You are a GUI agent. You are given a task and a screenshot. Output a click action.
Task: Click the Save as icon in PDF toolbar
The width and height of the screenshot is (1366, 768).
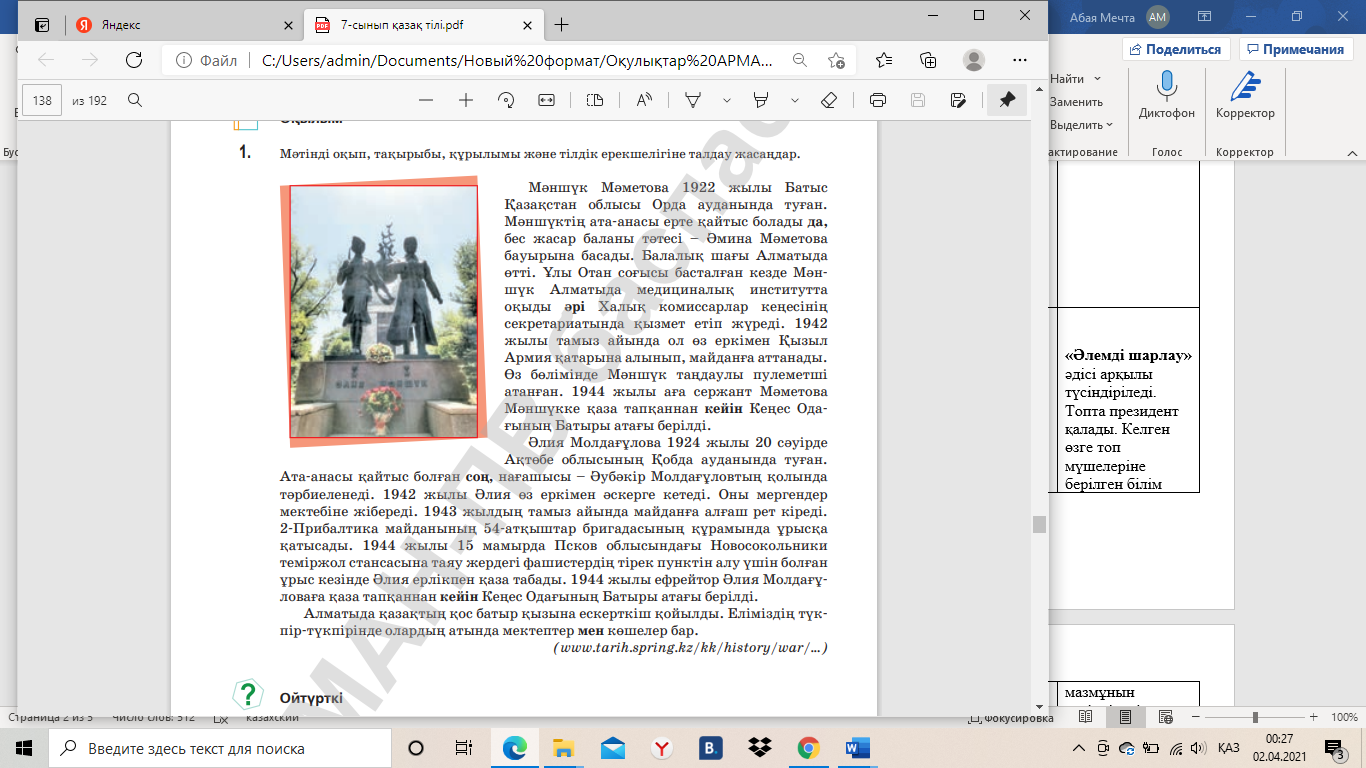958,100
